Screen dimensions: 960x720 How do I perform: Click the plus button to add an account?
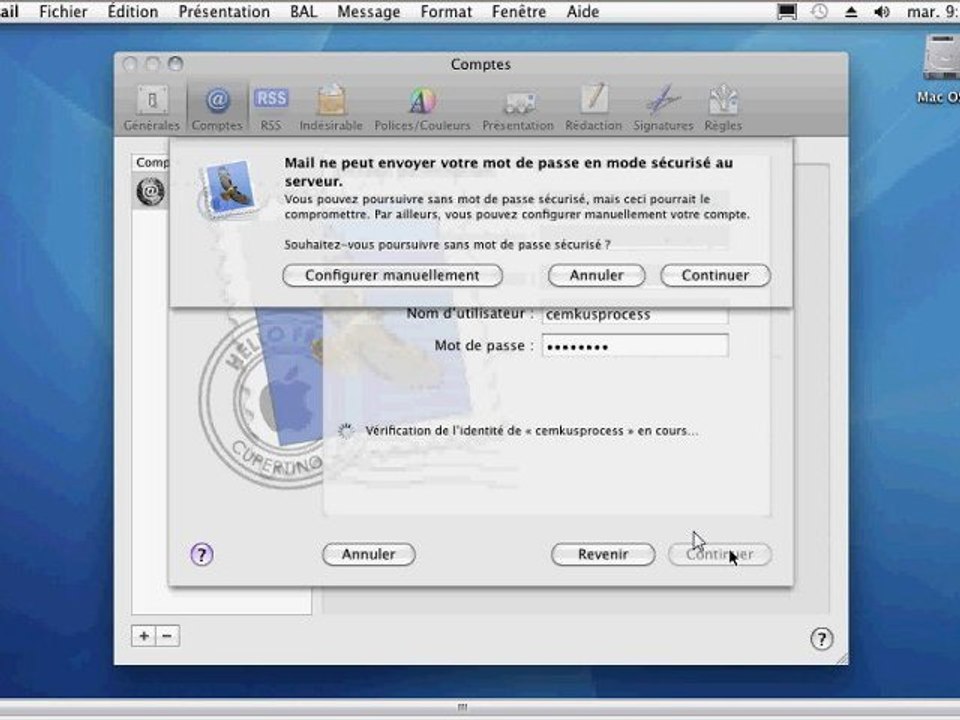click(144, 636)
